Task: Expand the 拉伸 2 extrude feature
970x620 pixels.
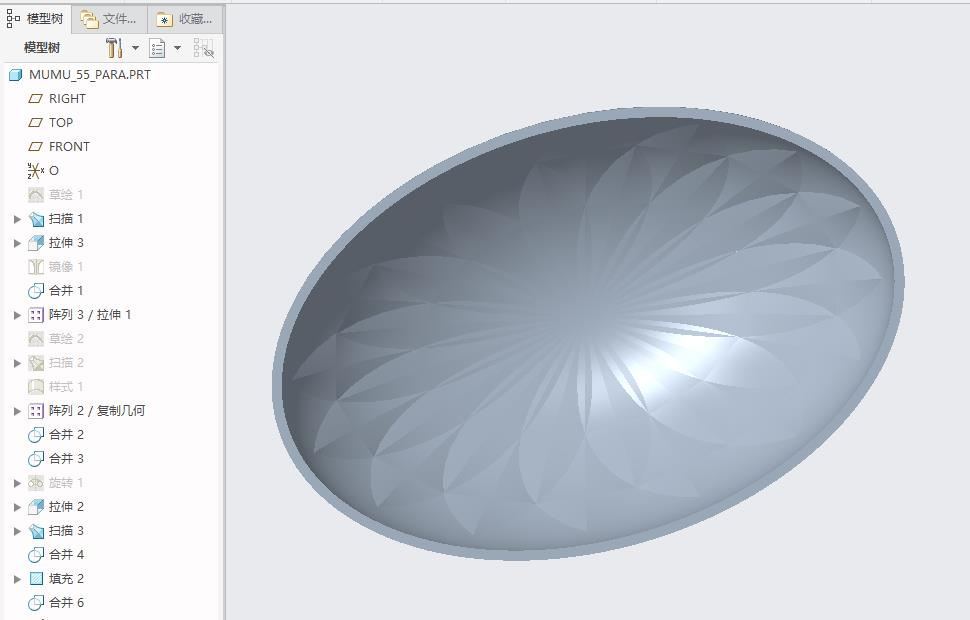Action: [17, 507]
